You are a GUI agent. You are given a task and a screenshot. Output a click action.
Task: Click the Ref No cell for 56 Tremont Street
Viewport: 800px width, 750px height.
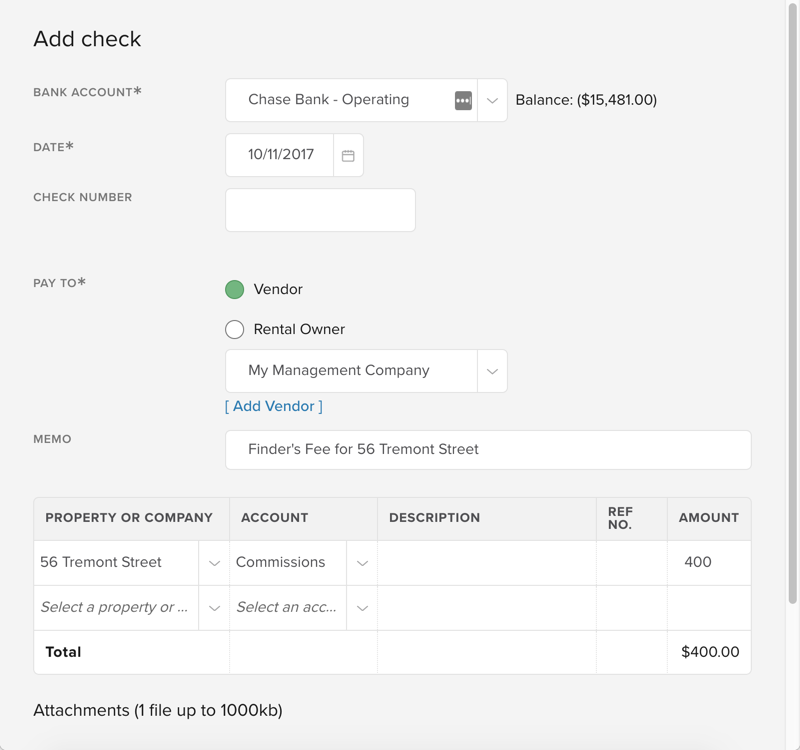632,562
